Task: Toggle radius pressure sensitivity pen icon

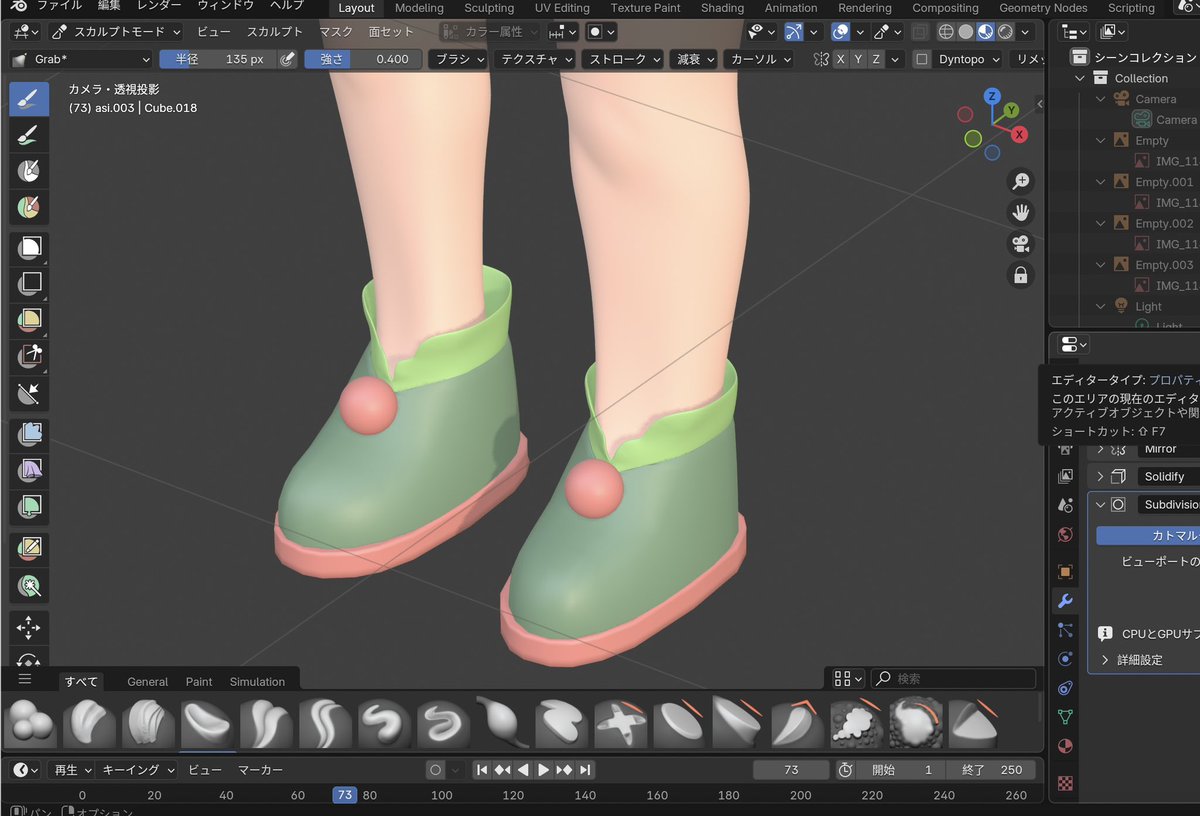Action: [x=287, y=59]
